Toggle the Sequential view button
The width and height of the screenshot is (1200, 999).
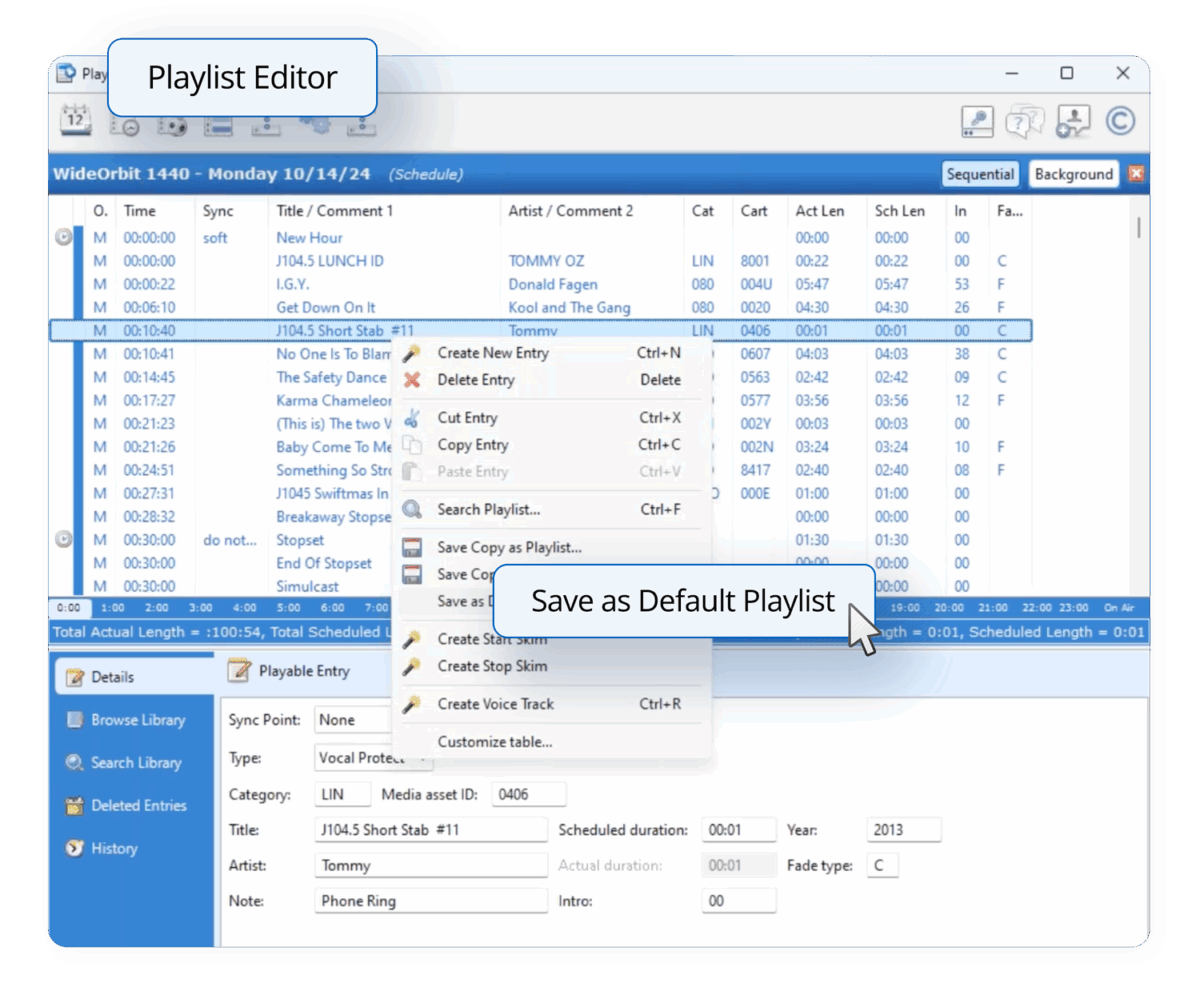pos(980,174)
